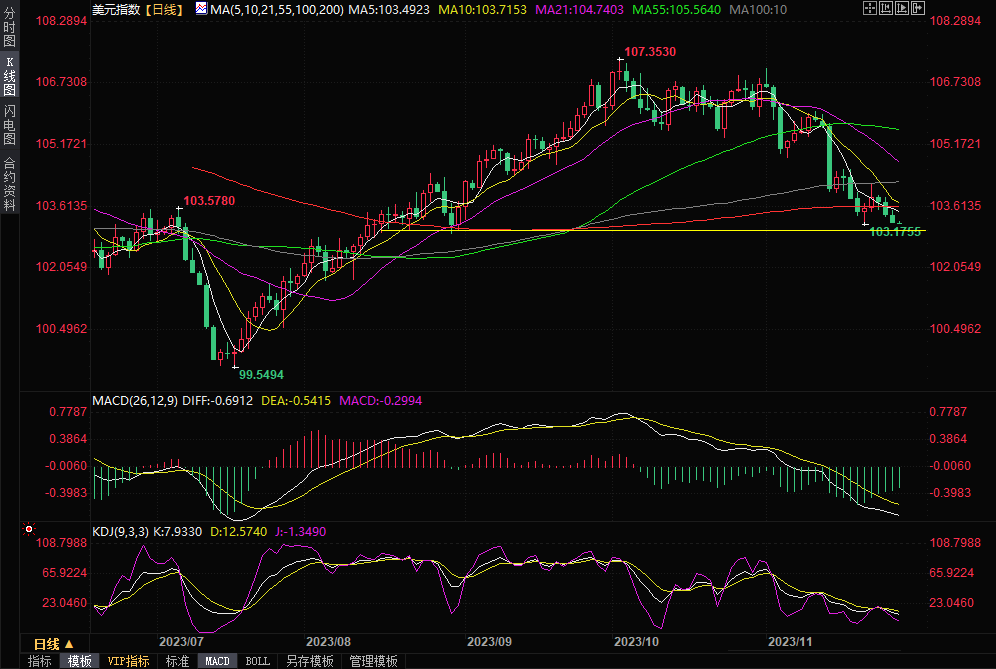Click the MA indicator chart icon
This screenshot has height=669, width=996.
coord(201,9)
